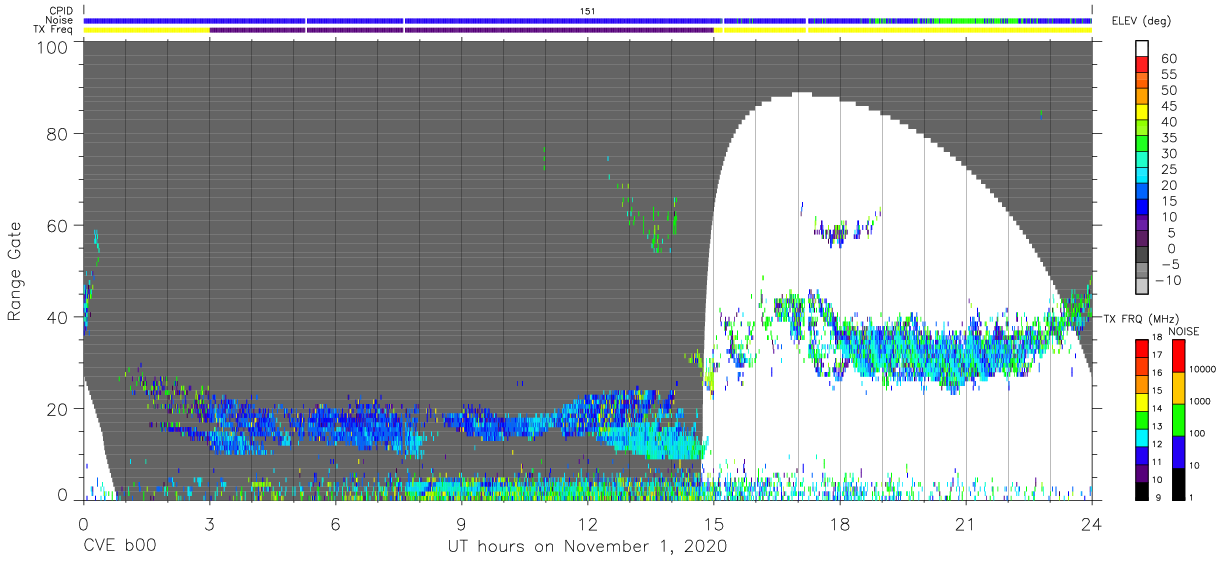
Task: Click the NOISE legend title
Action: tap(1183, 331)
